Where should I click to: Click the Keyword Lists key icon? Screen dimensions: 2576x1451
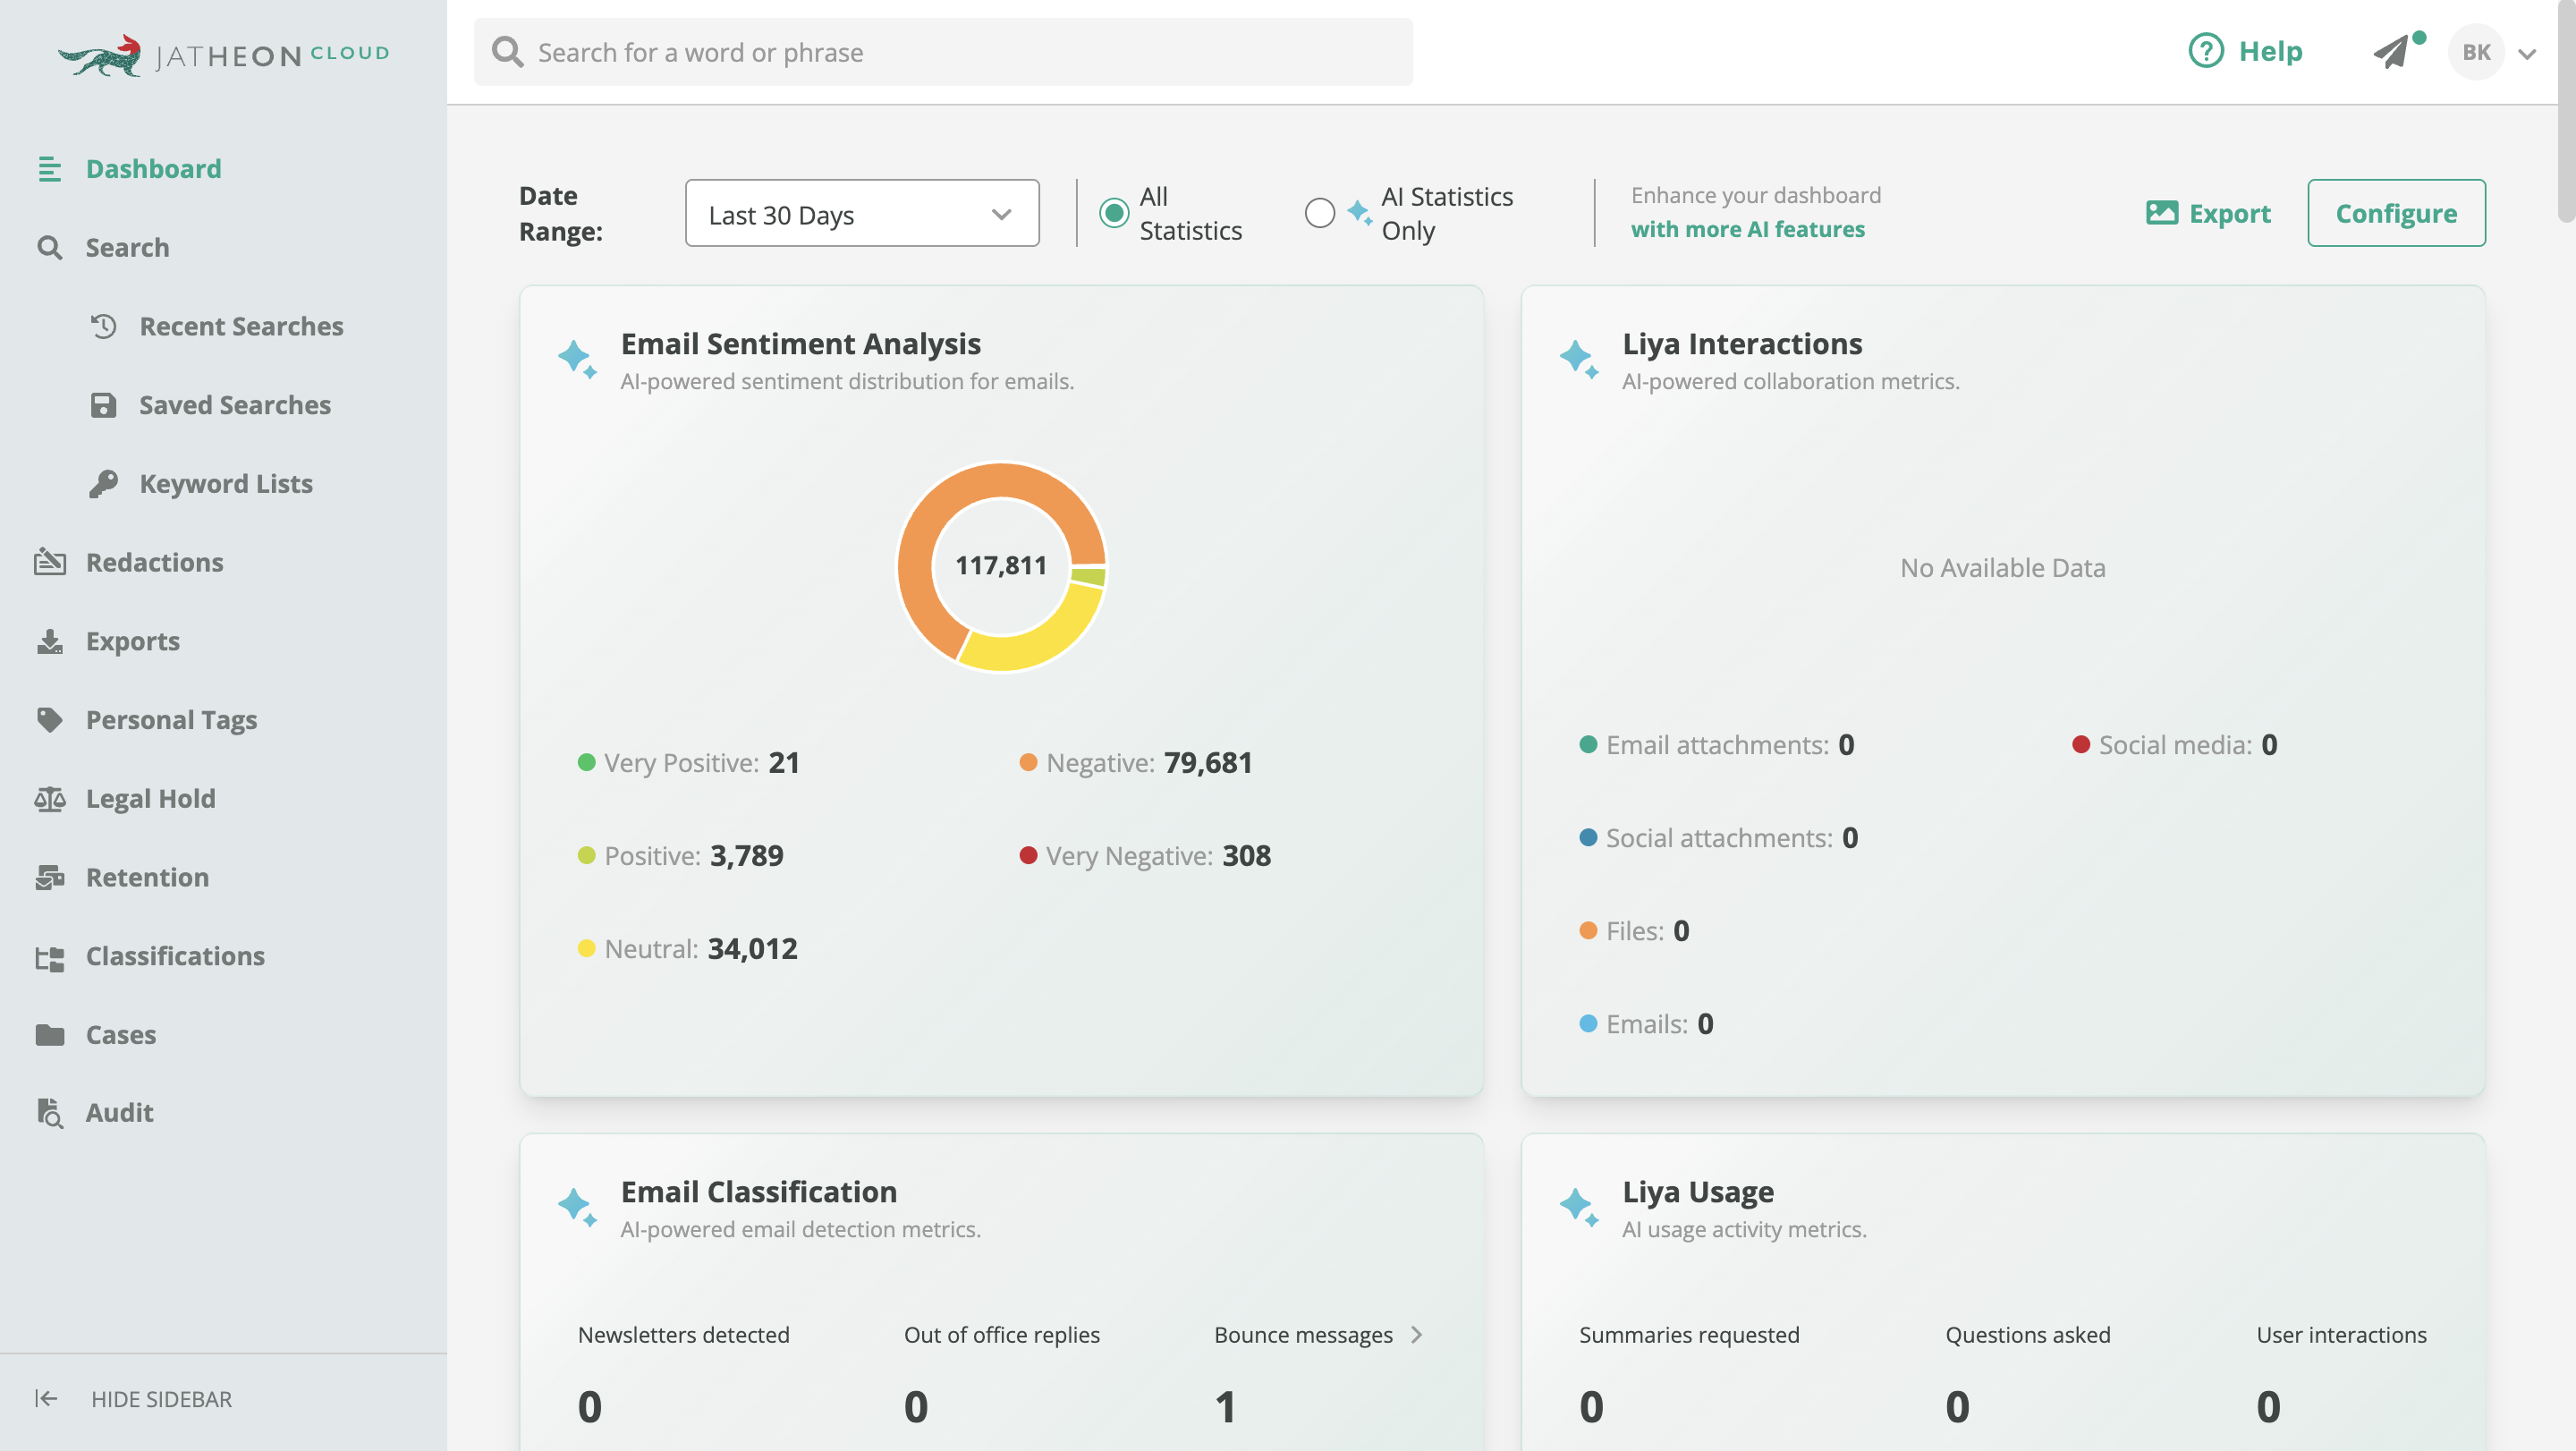[103, 484]
